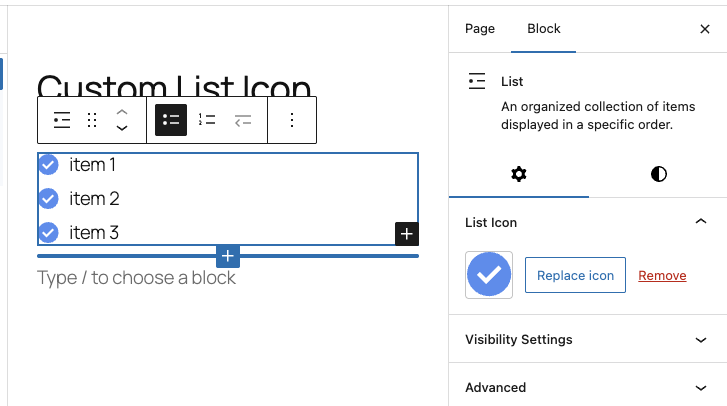Viewport: 727px width, 406px height.
Task: Move block down with the down arrow
Action: [x=122, y=128]
